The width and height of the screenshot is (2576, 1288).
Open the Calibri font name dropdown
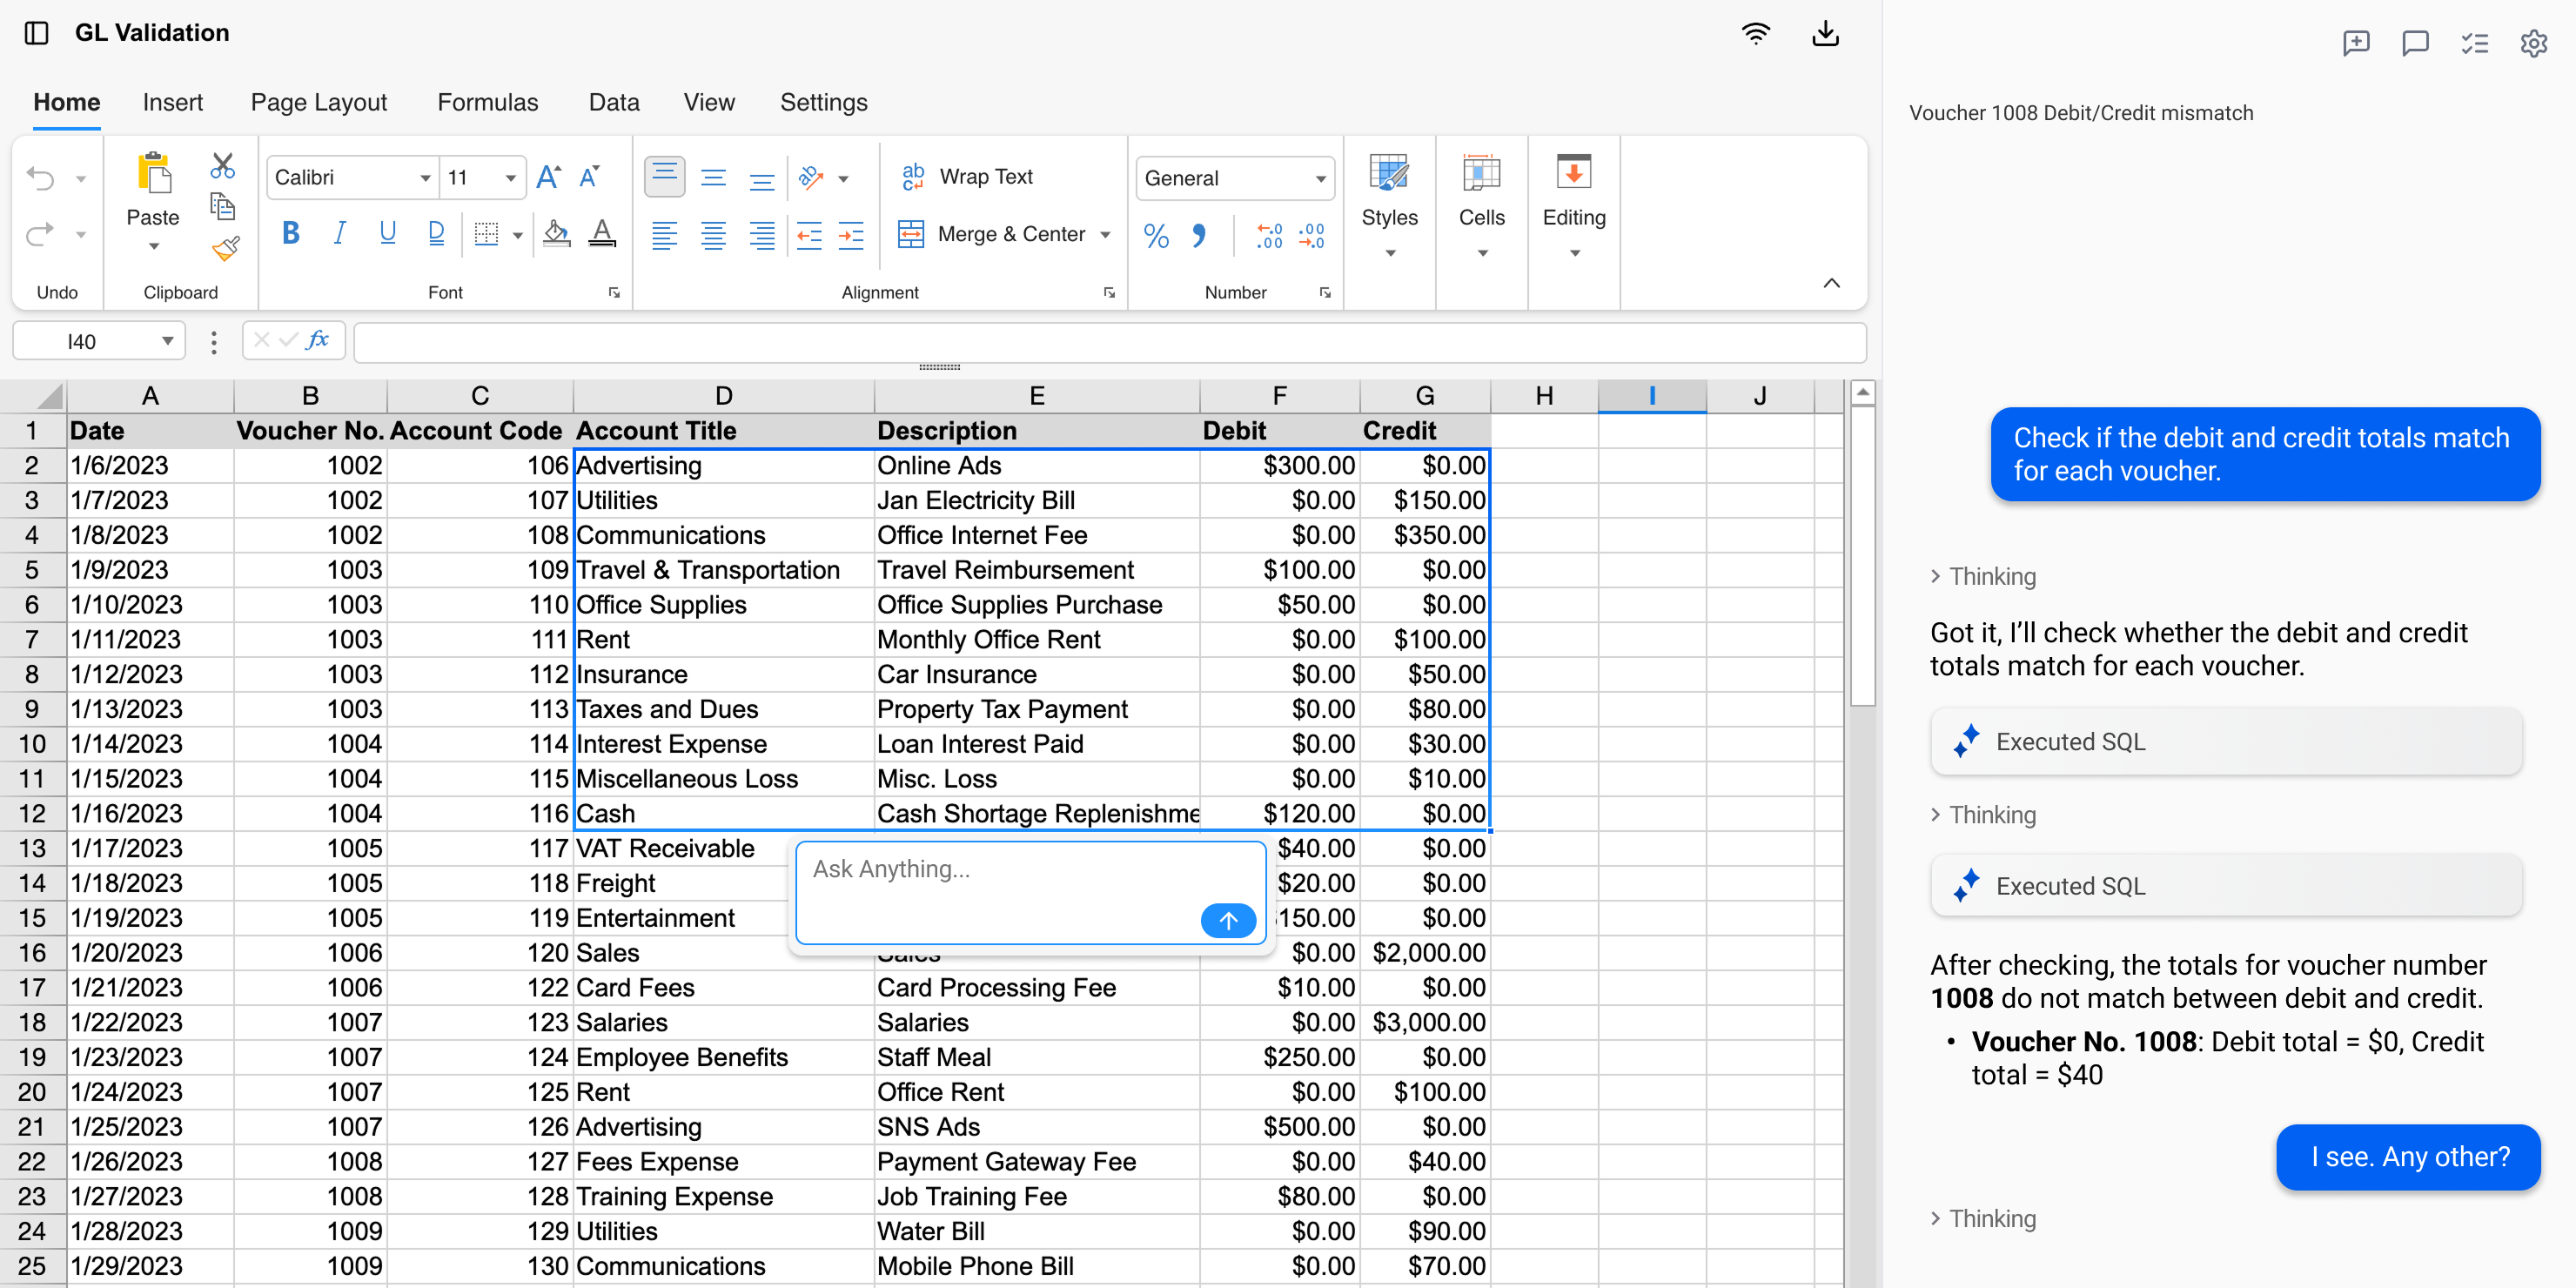pyautogui.click(x=425, y=178)
